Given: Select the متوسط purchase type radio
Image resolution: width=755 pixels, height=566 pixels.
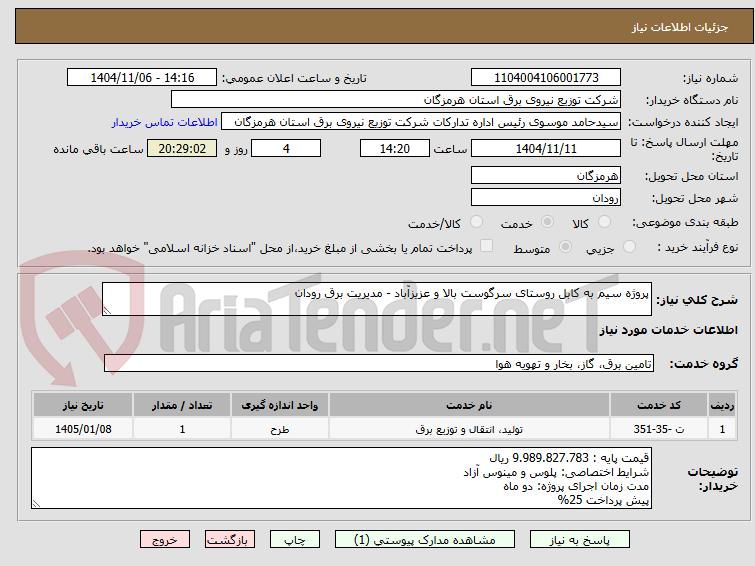Looking at the screenshot, I should pyautogui.click(x=565, y=247).
